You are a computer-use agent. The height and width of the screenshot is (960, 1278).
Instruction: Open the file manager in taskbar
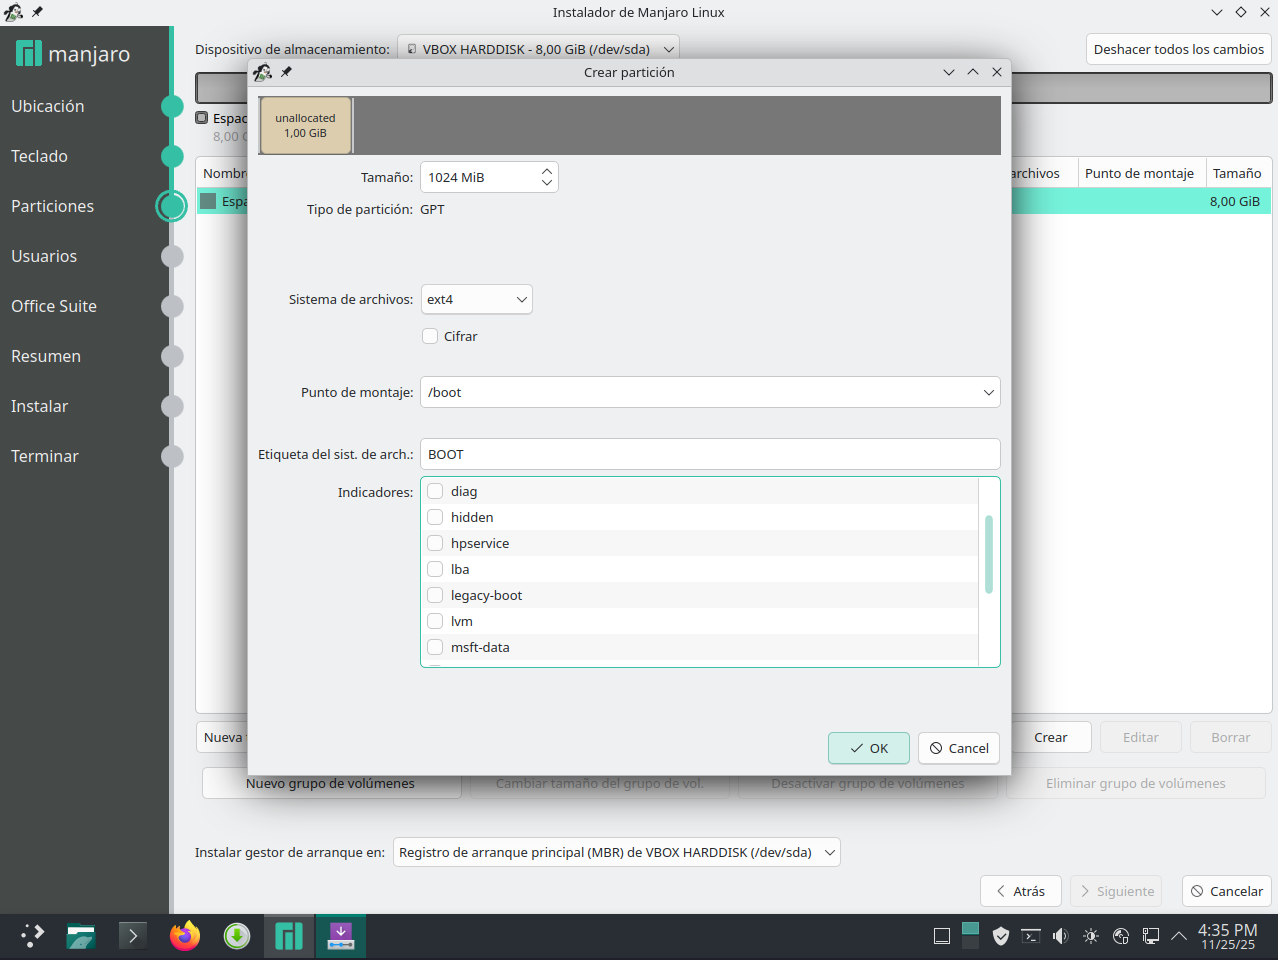[x=81, y=936]
